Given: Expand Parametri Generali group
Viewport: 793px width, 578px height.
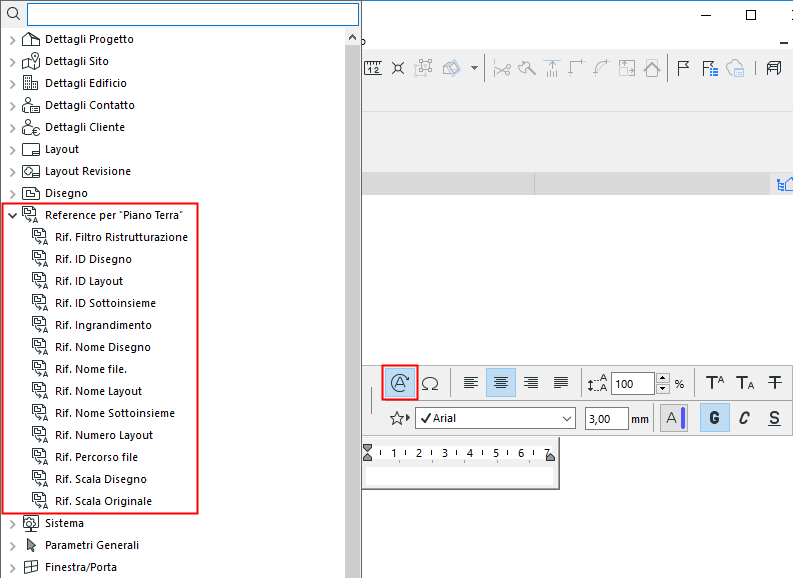Looking at the screenshot, I should pyautogui.click(x=13, y=546).
